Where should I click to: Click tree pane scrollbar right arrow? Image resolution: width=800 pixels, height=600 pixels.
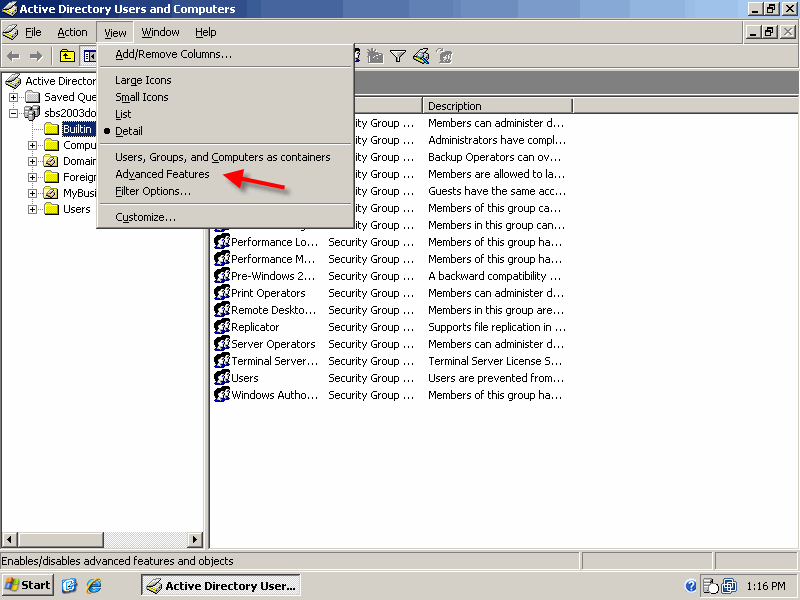195,539
